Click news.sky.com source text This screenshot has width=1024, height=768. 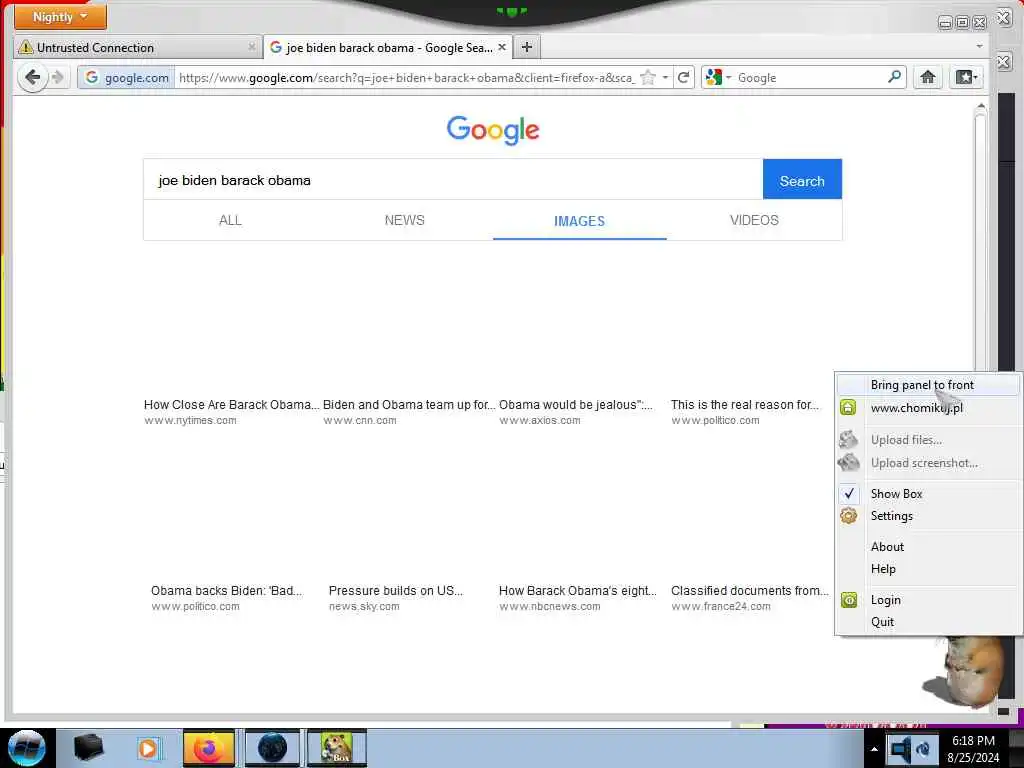point(364,607)
